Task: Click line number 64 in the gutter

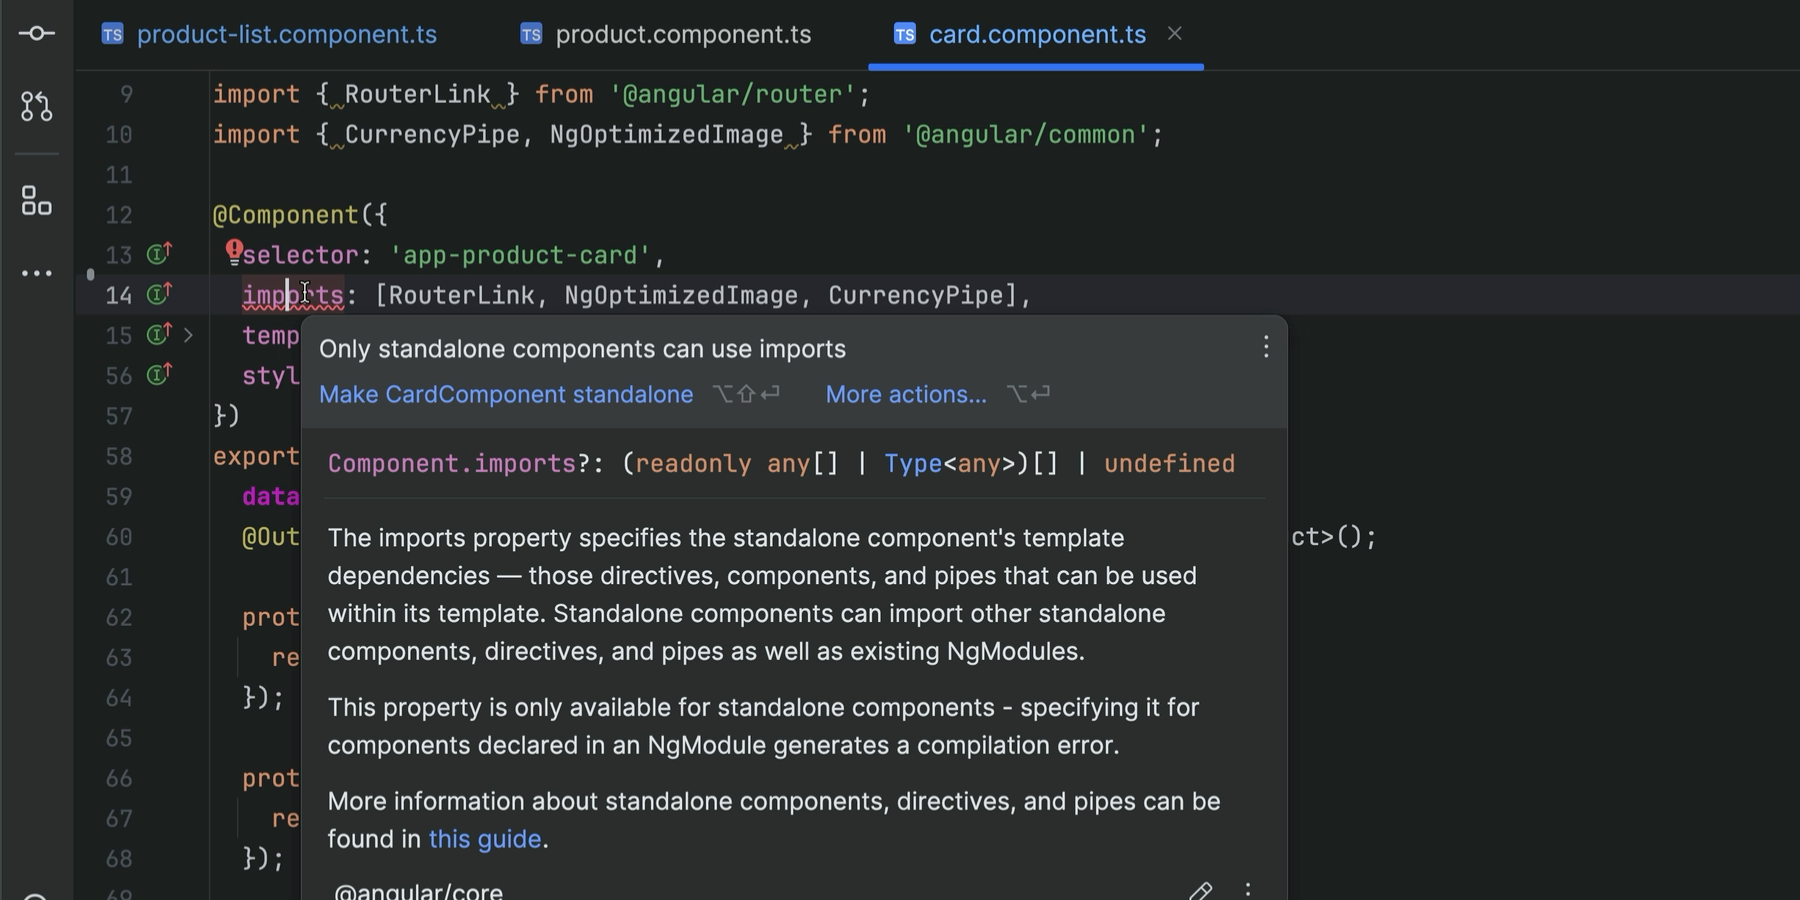Action: point(119,697)
